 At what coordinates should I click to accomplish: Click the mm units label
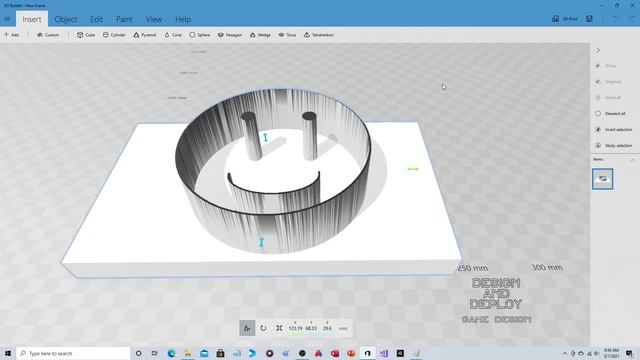point(343,328)
